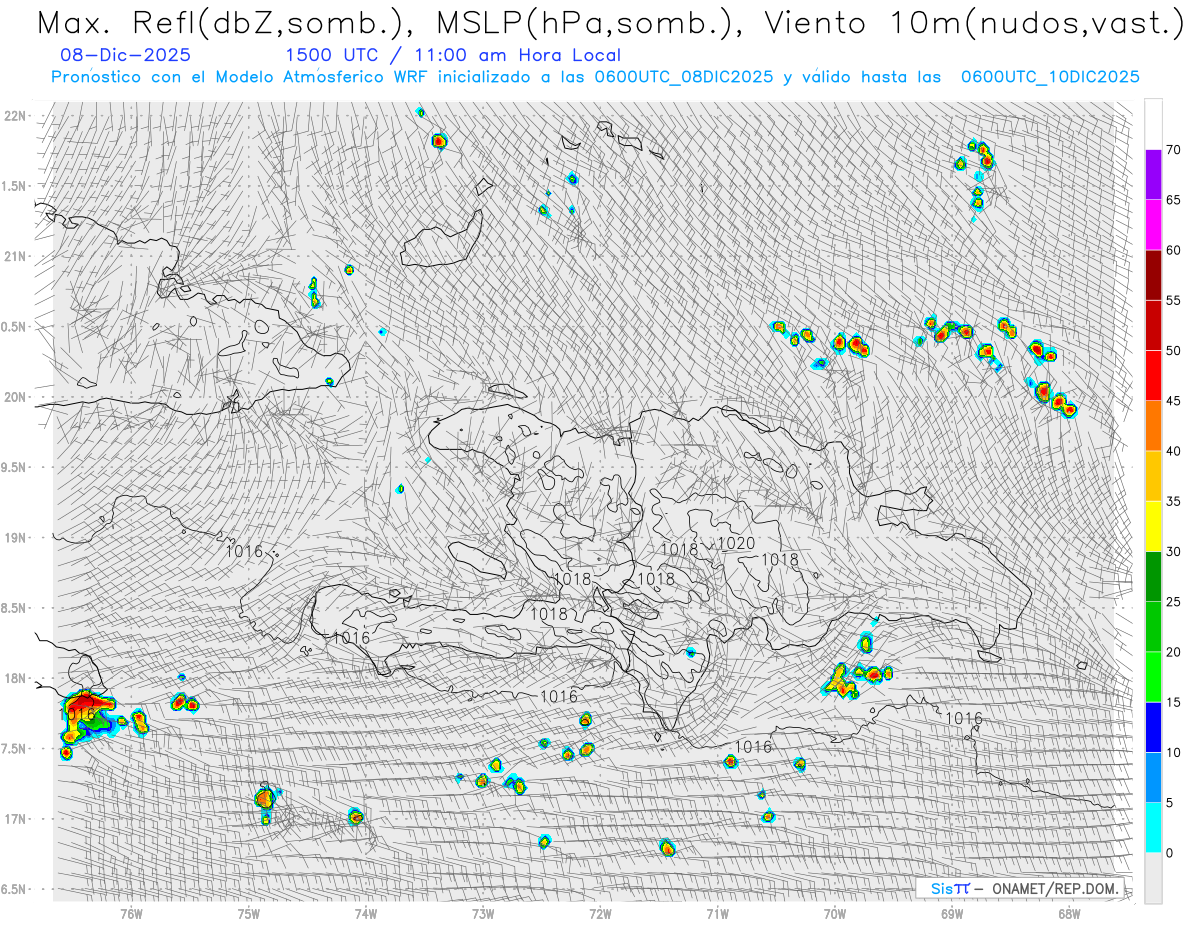The width and height of the screenshot is (1200, 927).
Task: Select the light blue 5-10 dBZ segment
Action: tap(1153, 777)
